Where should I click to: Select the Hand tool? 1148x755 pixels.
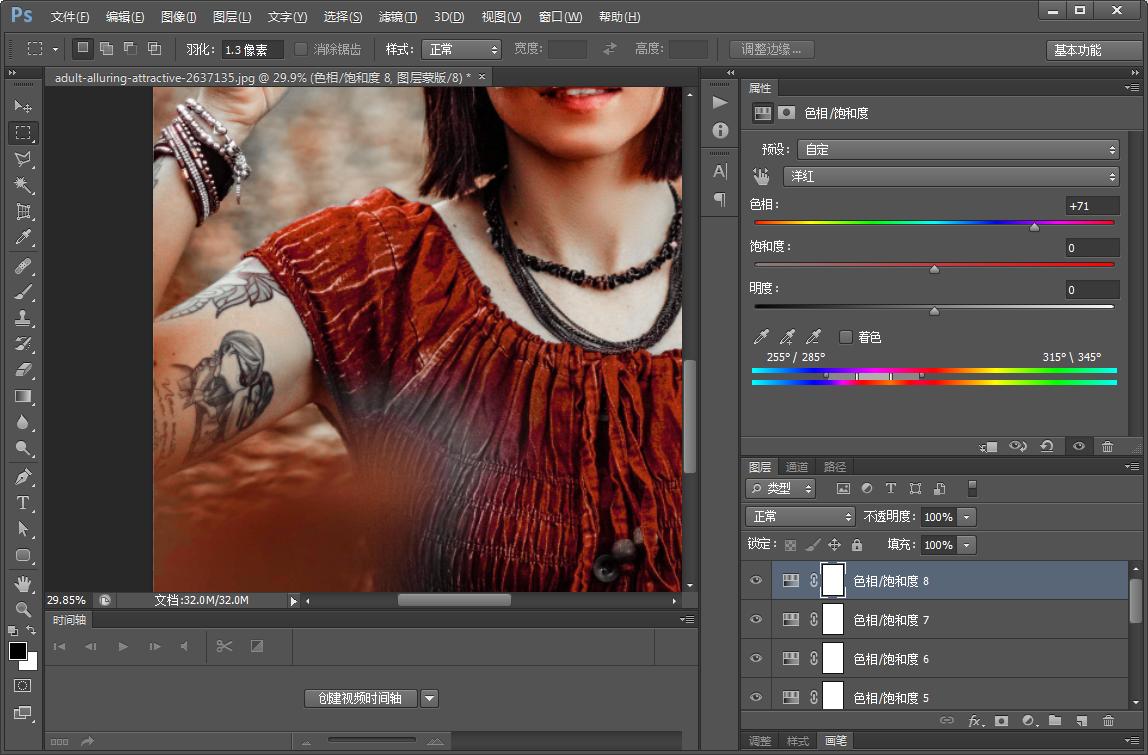(23, 583)
